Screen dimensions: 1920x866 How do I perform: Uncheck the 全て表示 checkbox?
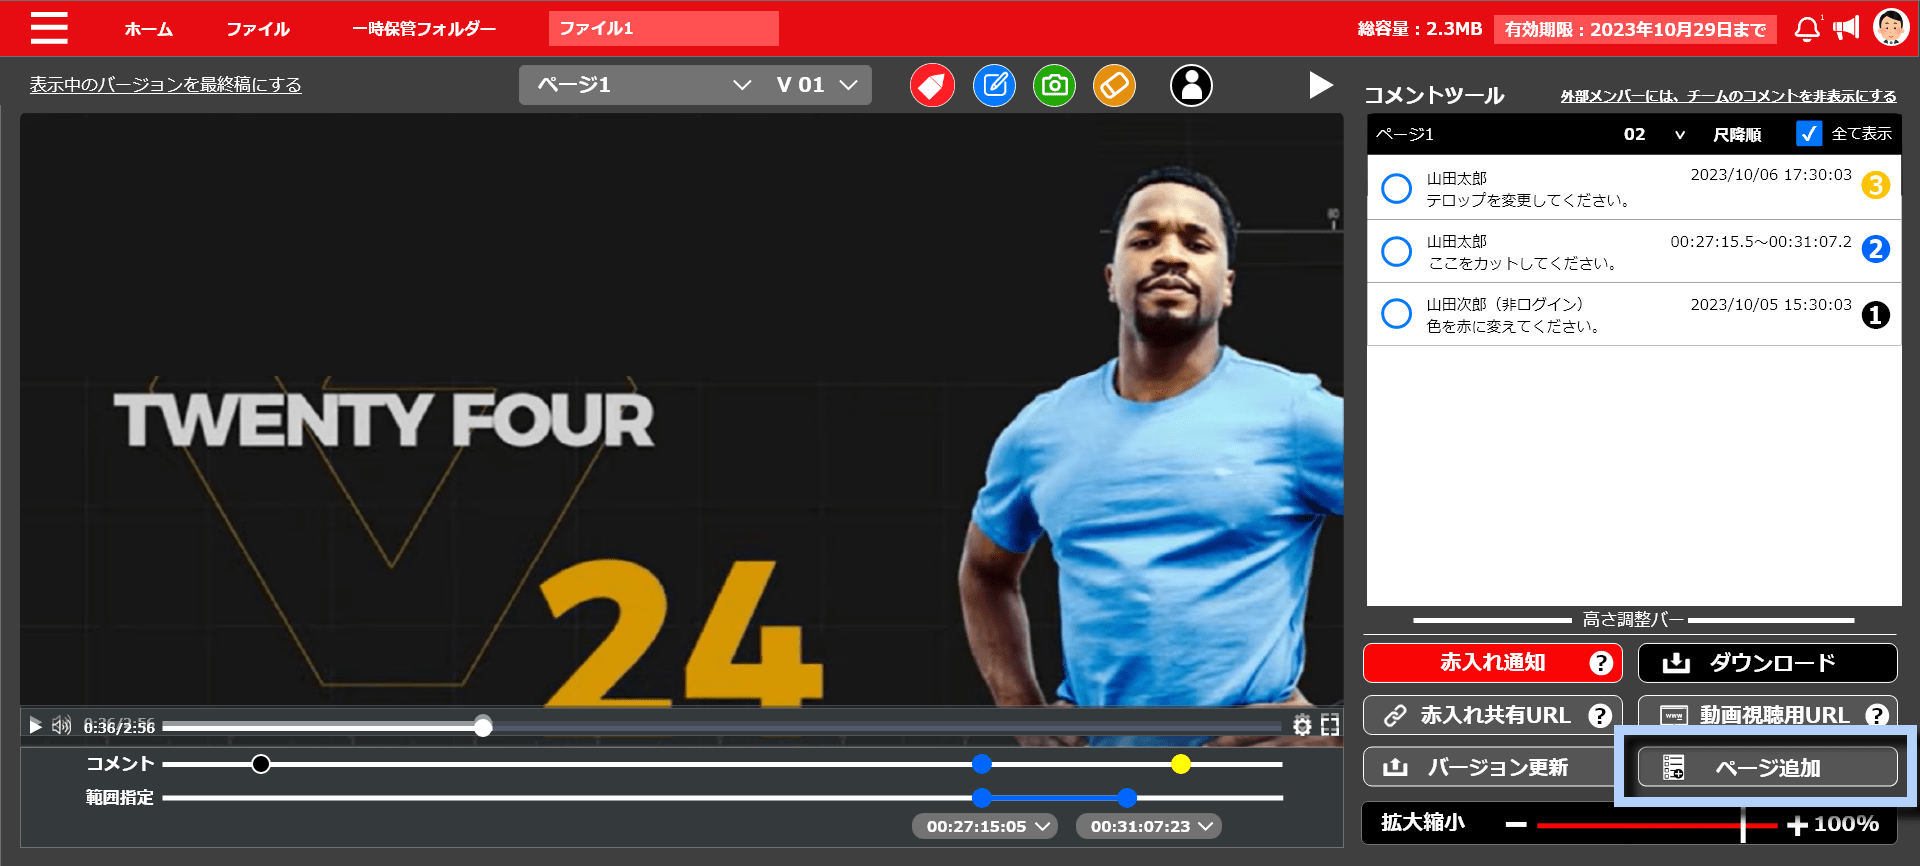pyautogui.click(x=1808, y=134)
